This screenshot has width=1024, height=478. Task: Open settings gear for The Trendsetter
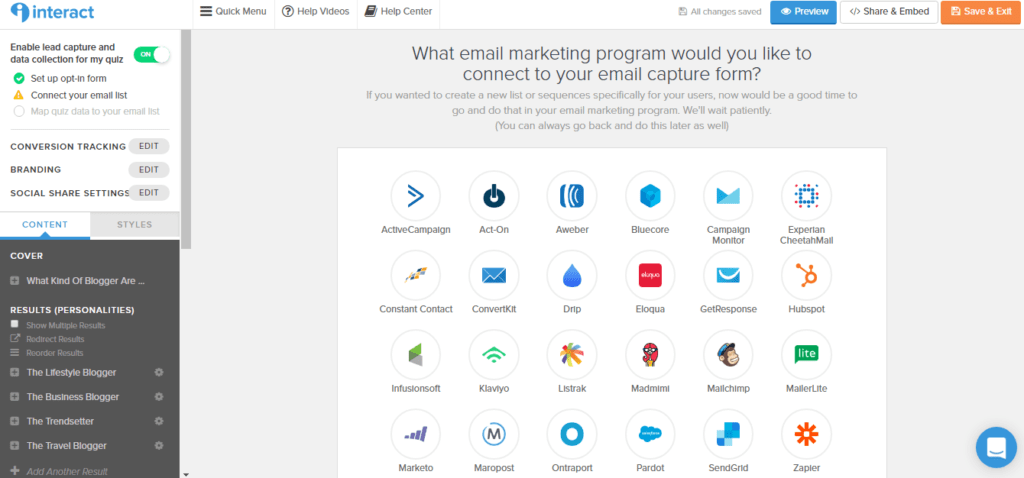[158, 421]
